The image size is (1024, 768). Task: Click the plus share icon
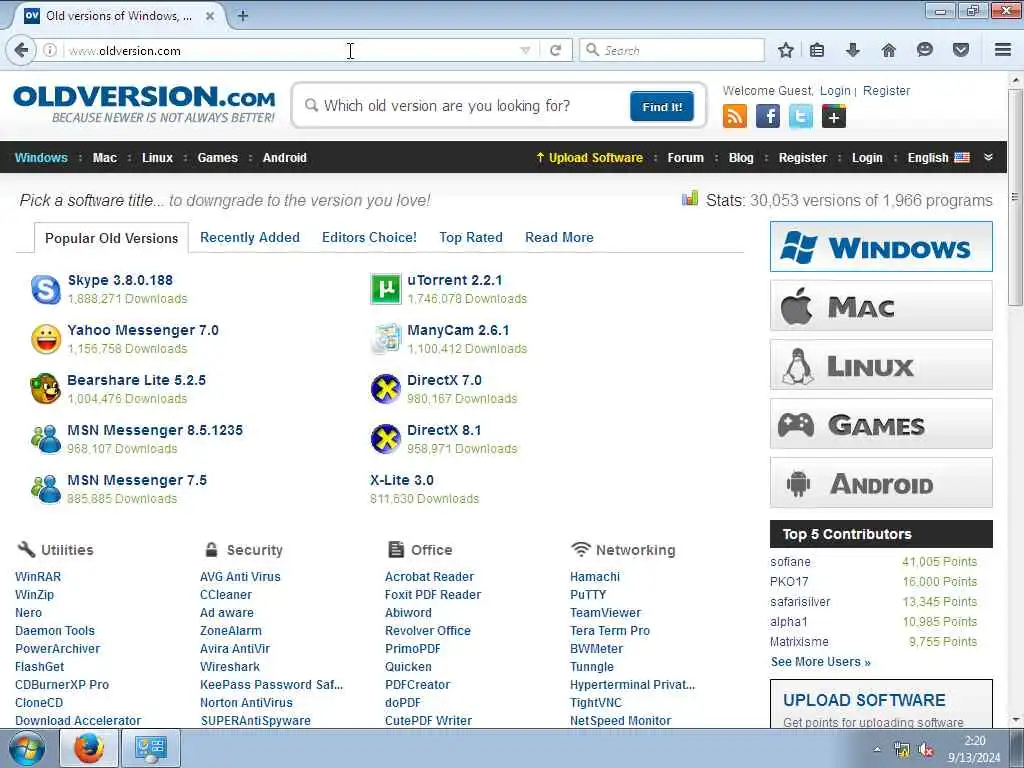click(834, 117)
